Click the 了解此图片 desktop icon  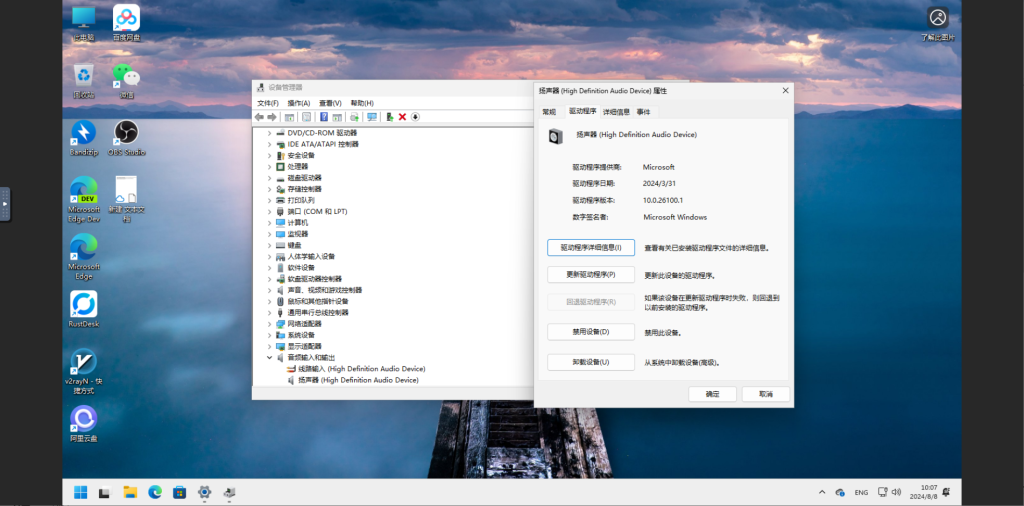click(938, 23)
